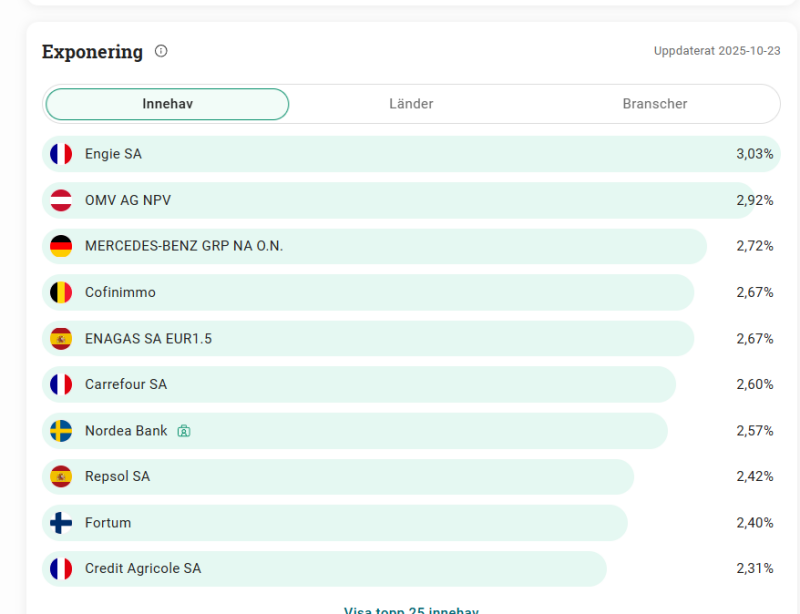Click MERCEDES-BENZ GRP NA O.N. text
Image resolution: width=800 pixels, height=614 pixels.
point(184,246)
